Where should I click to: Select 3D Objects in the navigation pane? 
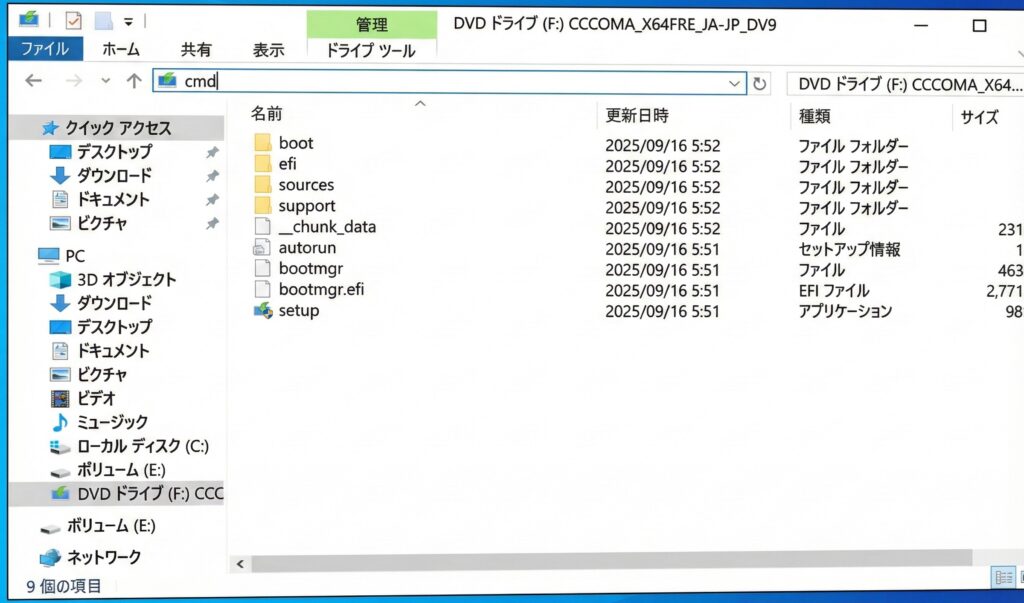[126, 279]
